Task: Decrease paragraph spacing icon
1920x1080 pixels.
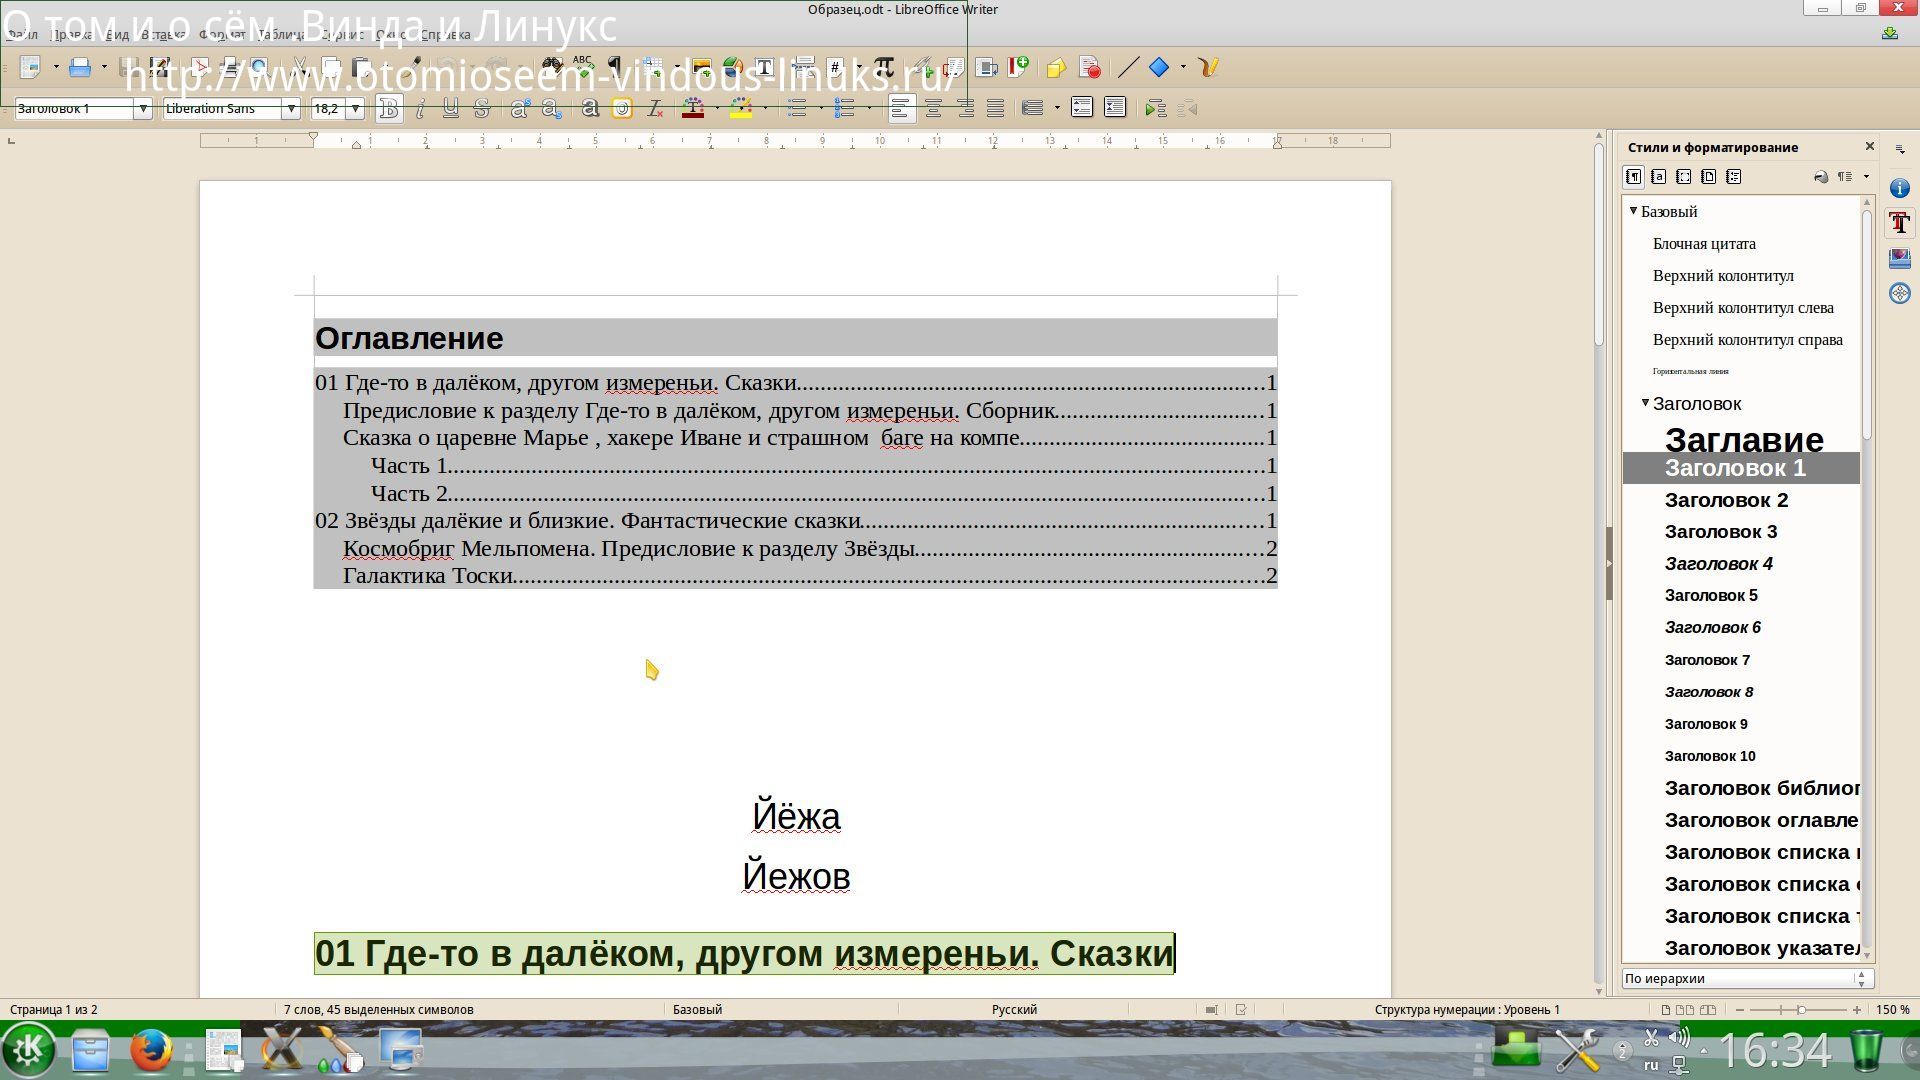Action: (1115, 108)
